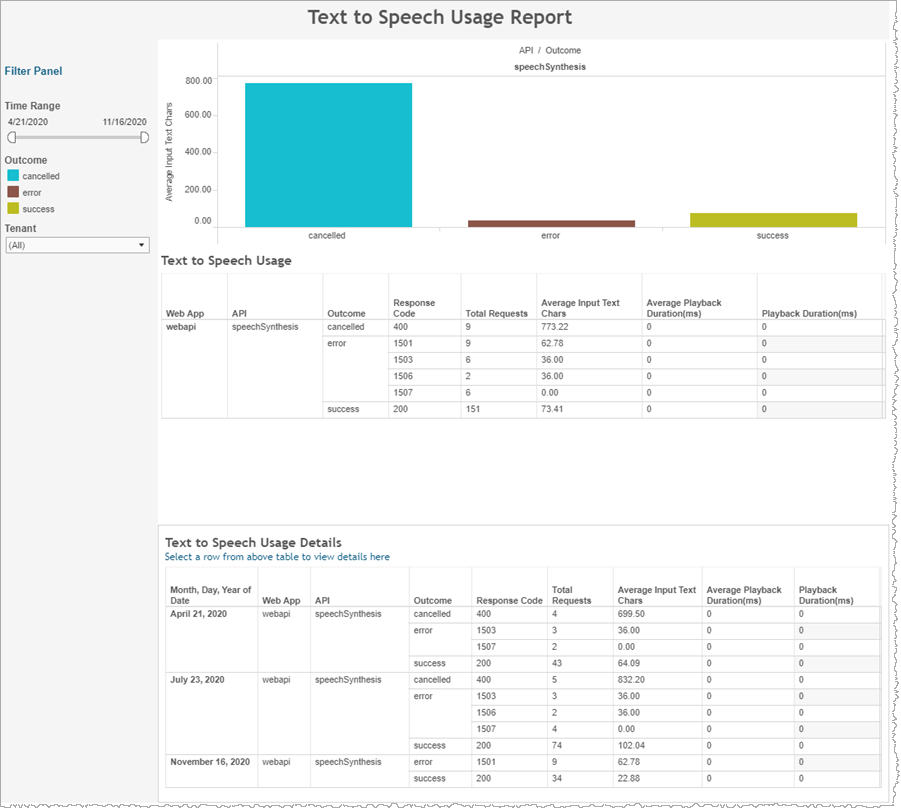The width and height of the screenshot is (901, 812).
Task: Click the Filter Panel heading
Action: point(33,71)
